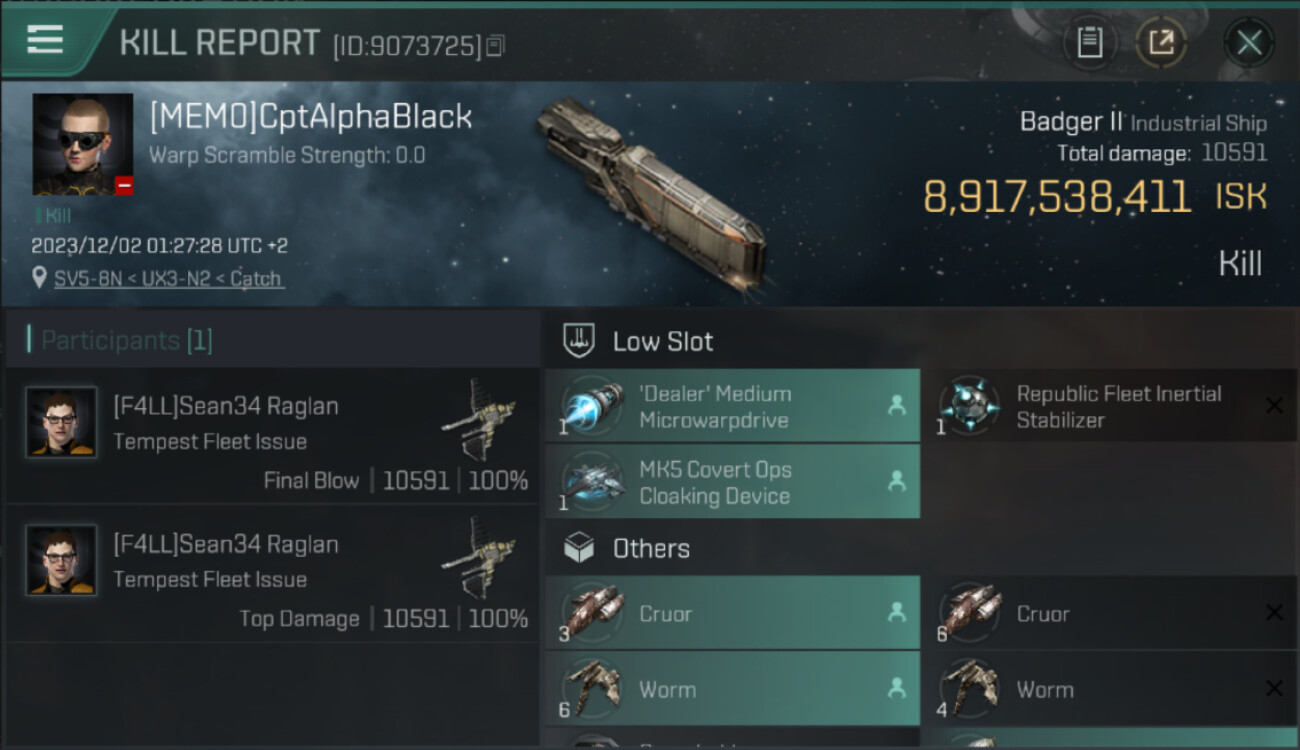This screenshot has width=1300, height=750.
Task: Click the Others section header
Action: pyautogui.click(x=650, y=548)
